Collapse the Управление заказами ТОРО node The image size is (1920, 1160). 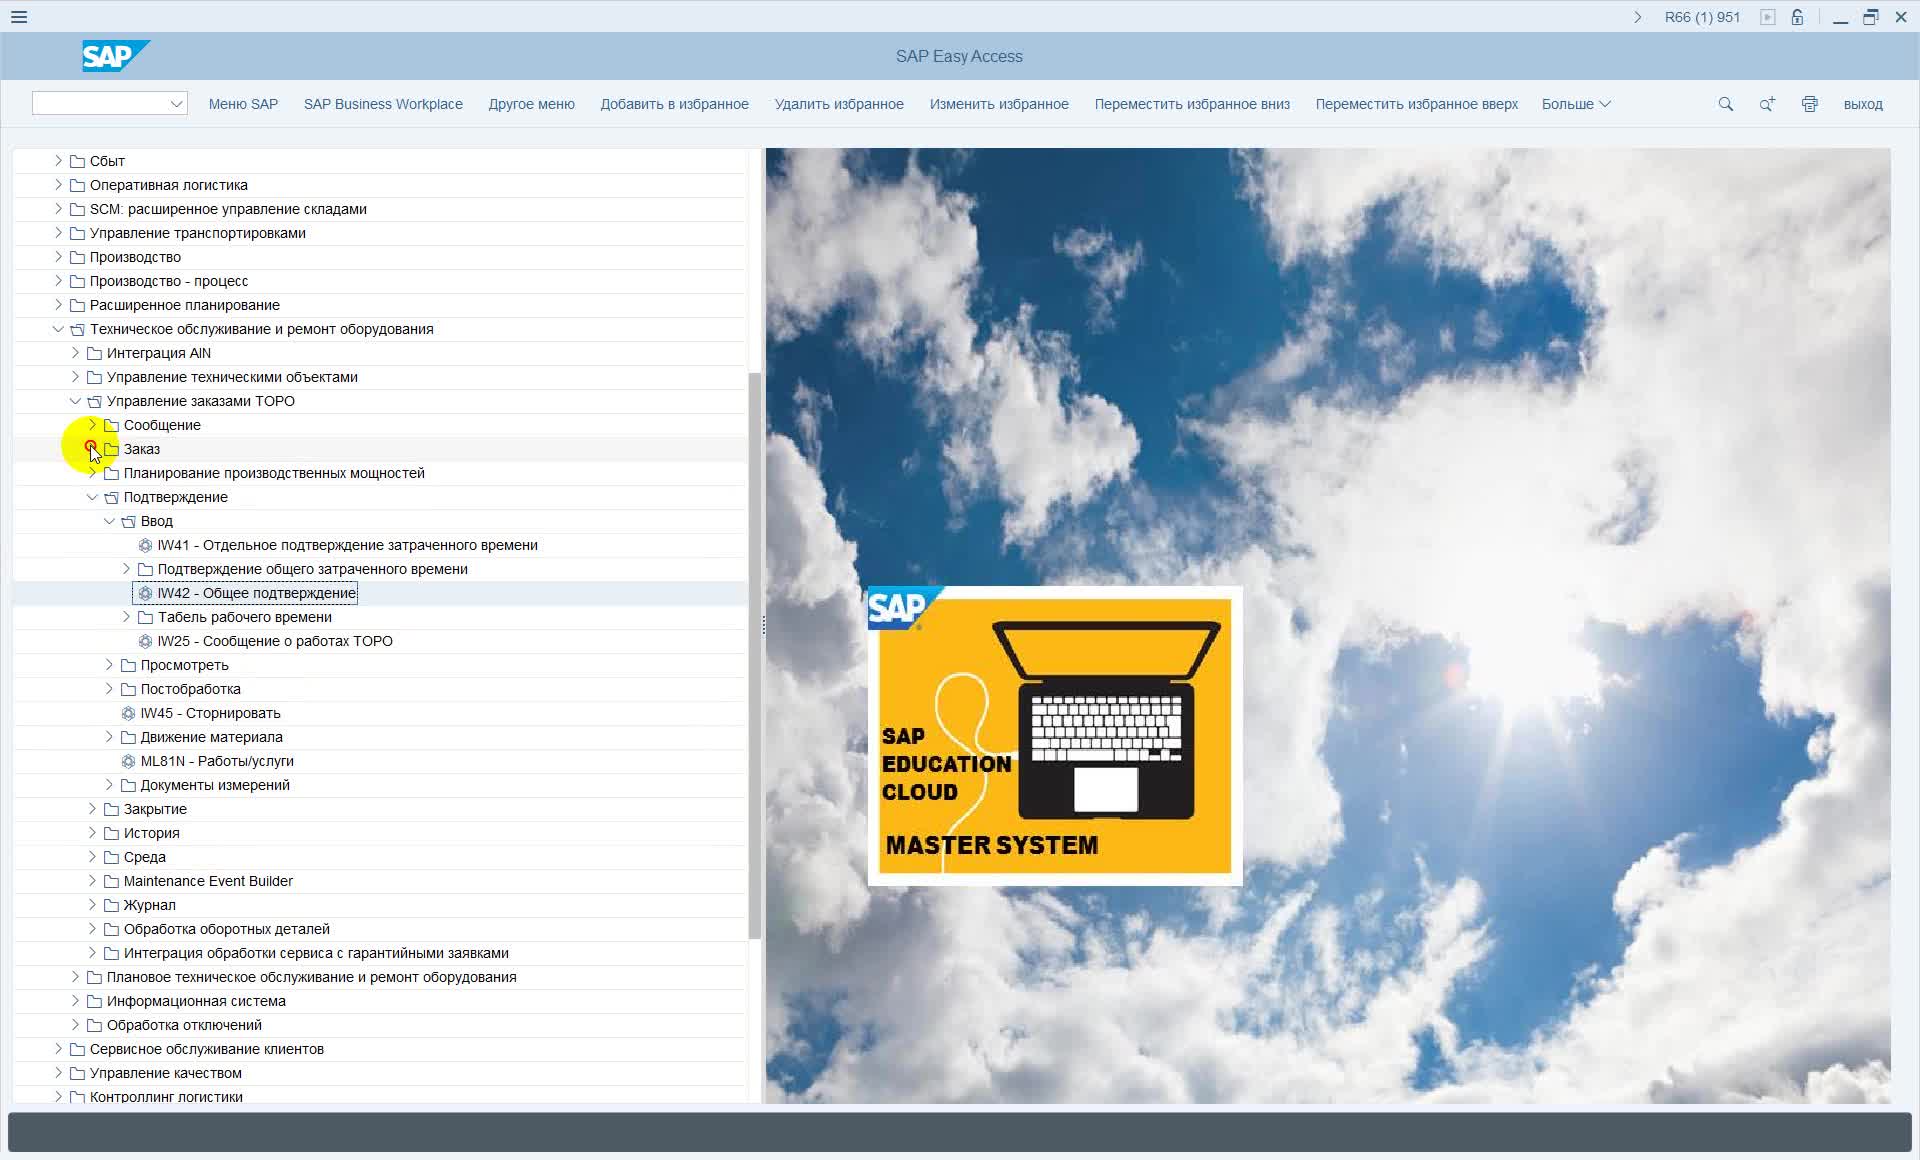point(75,401)
